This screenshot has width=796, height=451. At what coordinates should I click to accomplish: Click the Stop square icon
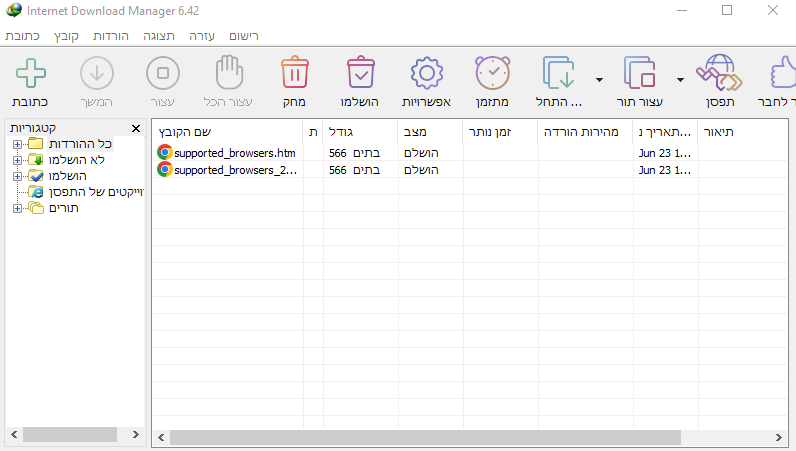(163, 73)
